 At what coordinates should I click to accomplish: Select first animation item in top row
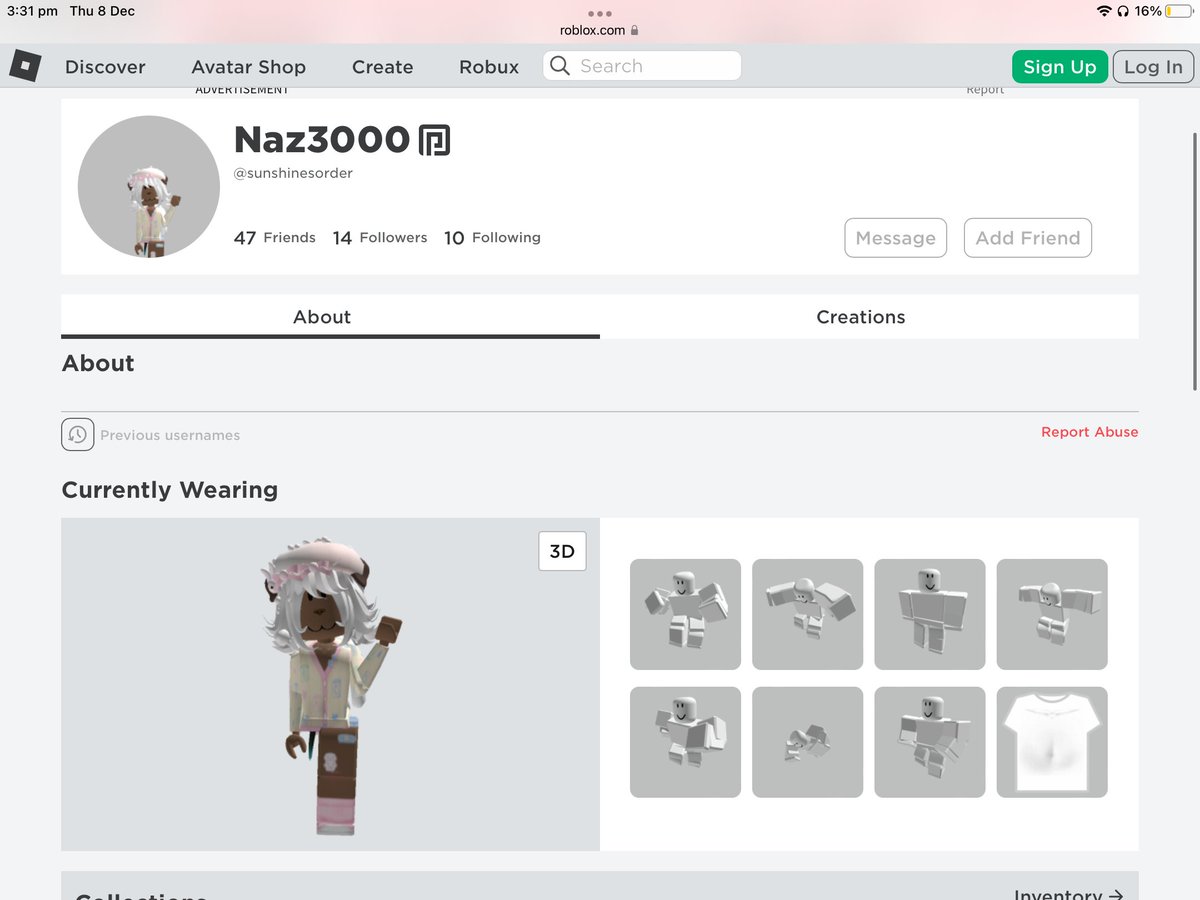coord(685,614)
